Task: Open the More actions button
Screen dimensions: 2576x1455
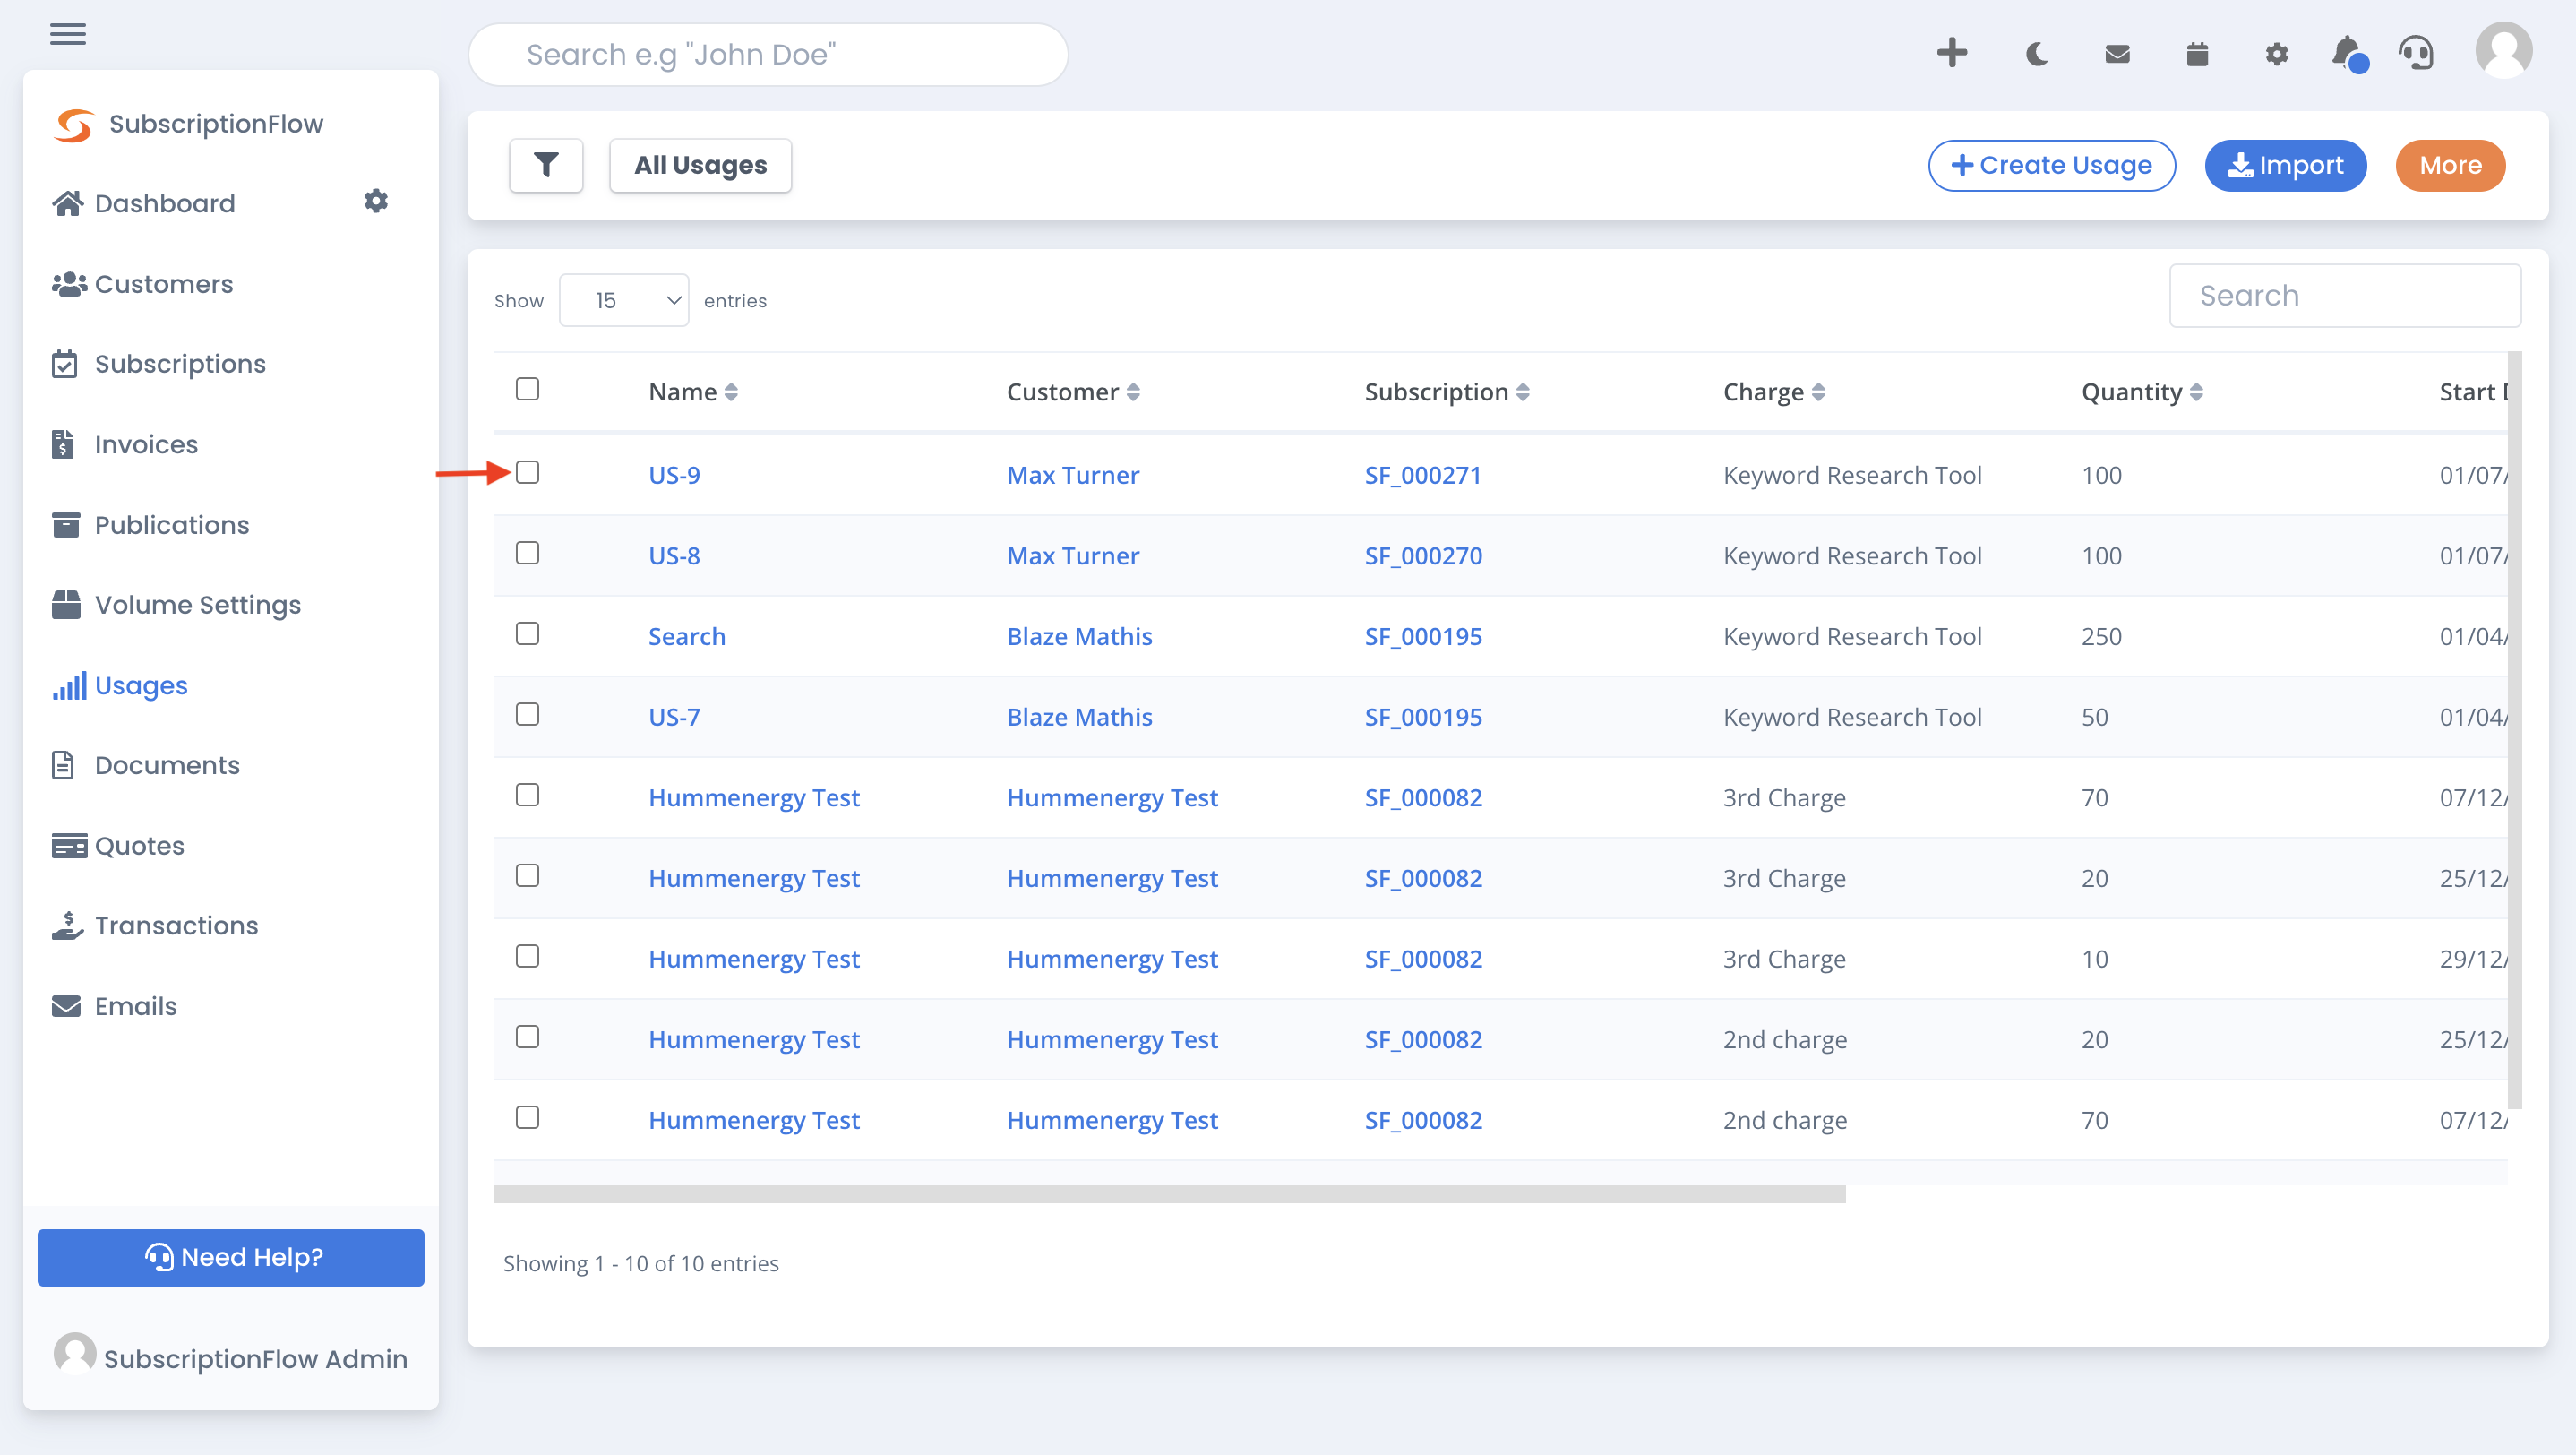Action: click(2450, 165)
